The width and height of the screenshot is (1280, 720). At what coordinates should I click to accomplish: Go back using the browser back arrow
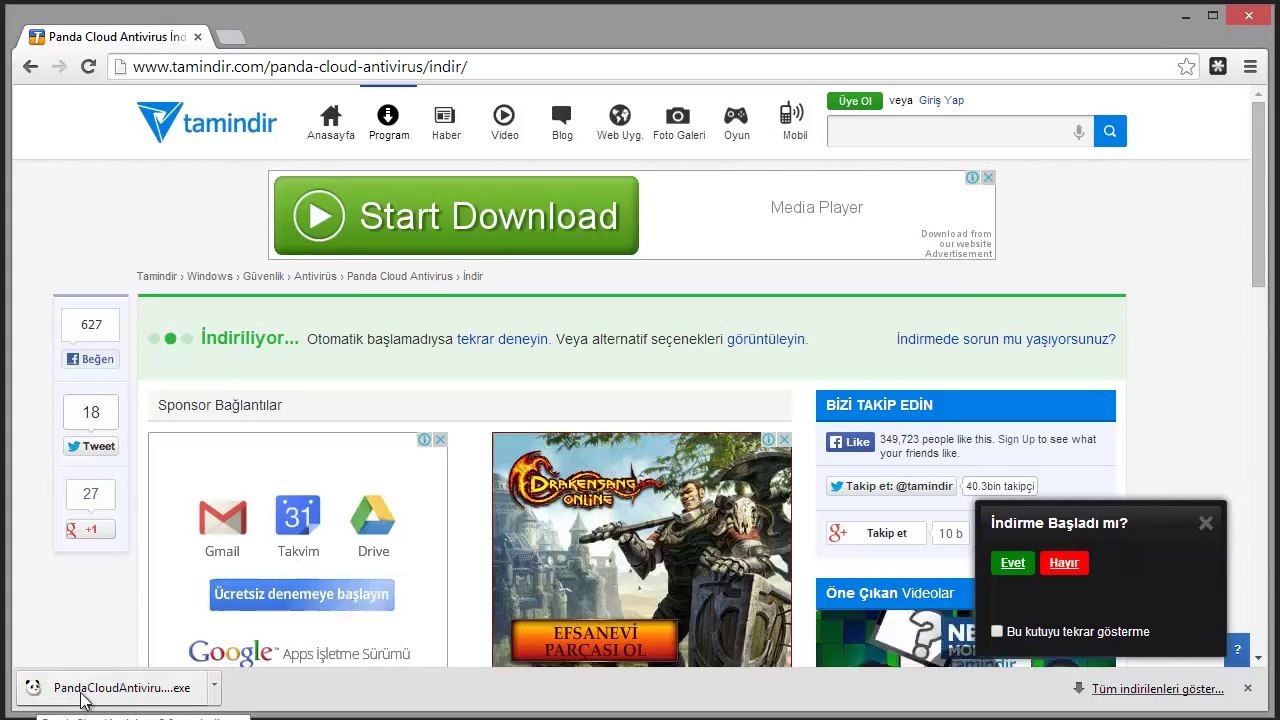(30, 67)
